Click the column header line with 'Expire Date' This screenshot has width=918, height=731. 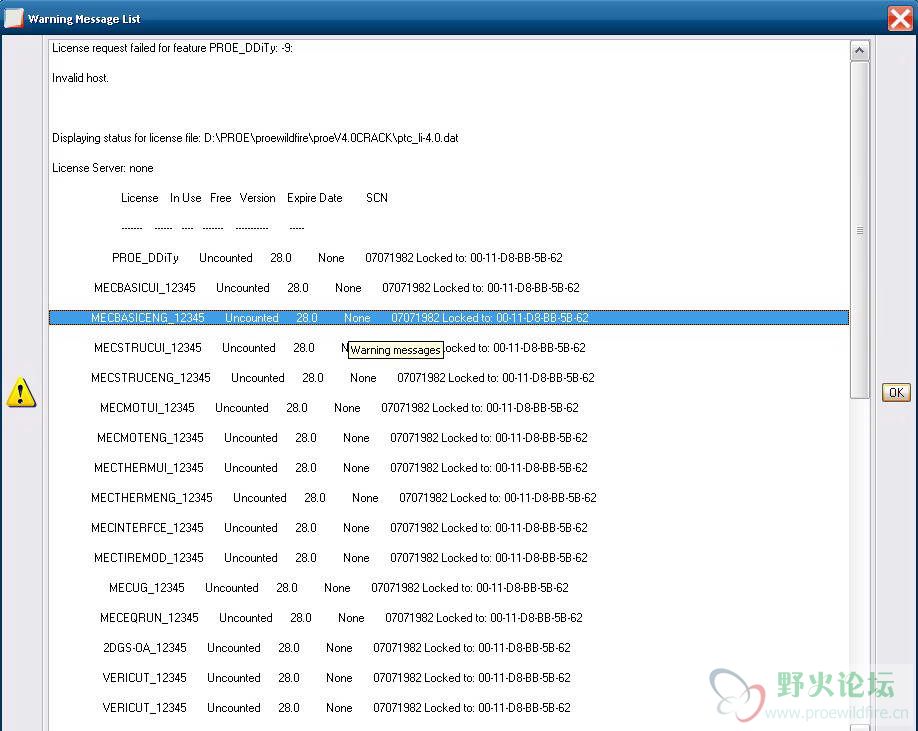[x=449, y=198]
